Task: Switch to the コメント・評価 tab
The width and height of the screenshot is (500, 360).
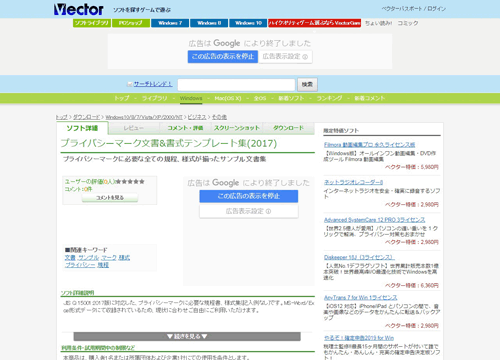Action: tap(185, 128)
